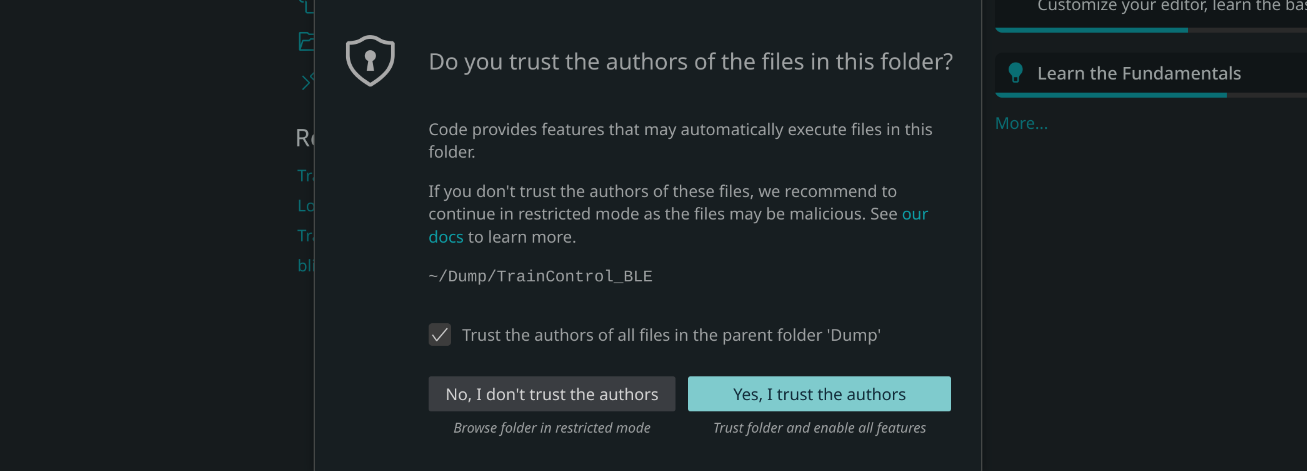Open the recent item starting with 'bl'

306,266
